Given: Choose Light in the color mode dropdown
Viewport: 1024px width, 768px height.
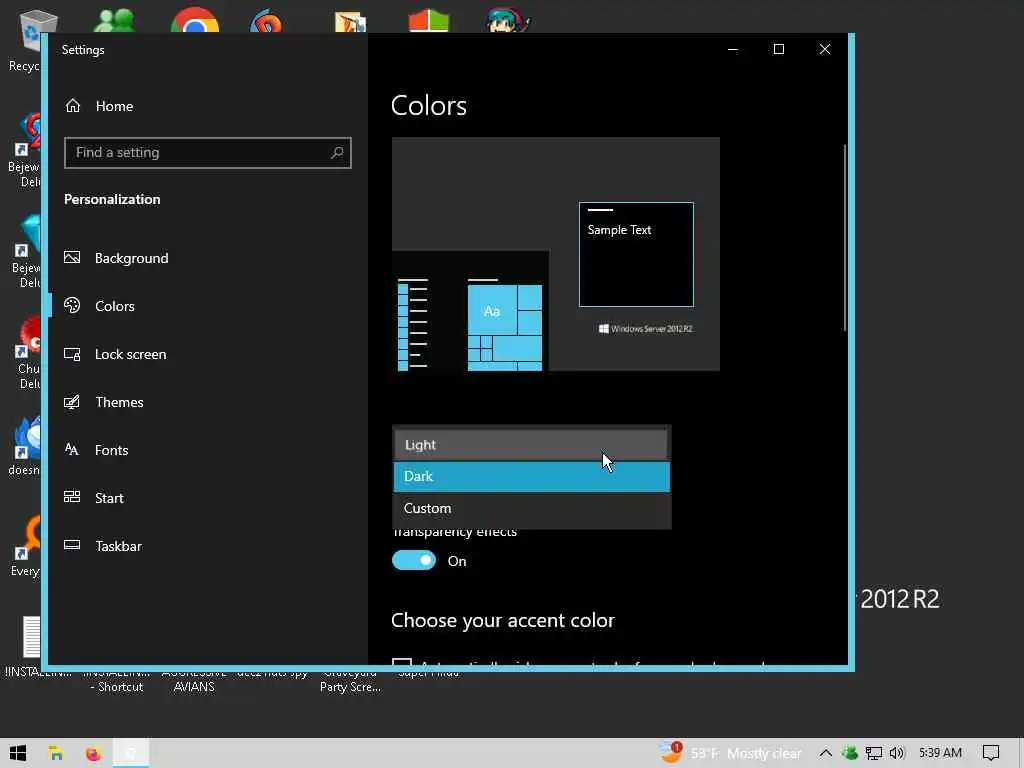Looking at the screenshot, I should coord(531,445).
